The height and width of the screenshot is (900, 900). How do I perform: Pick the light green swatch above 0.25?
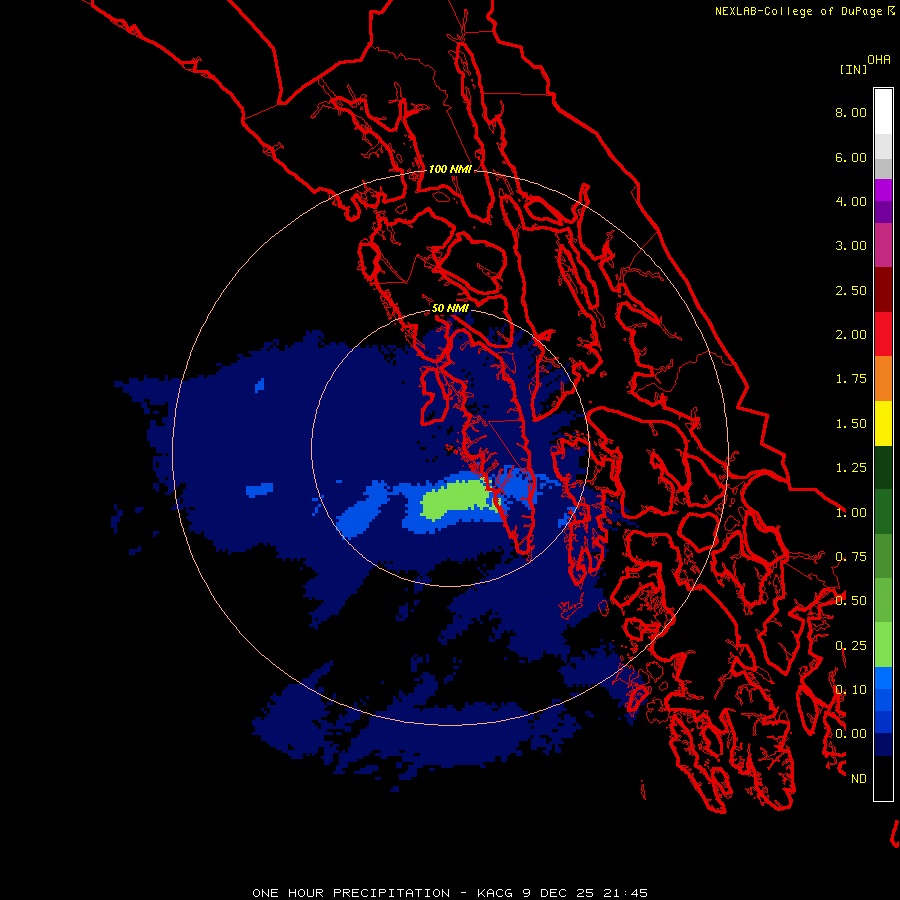point(883,645)
